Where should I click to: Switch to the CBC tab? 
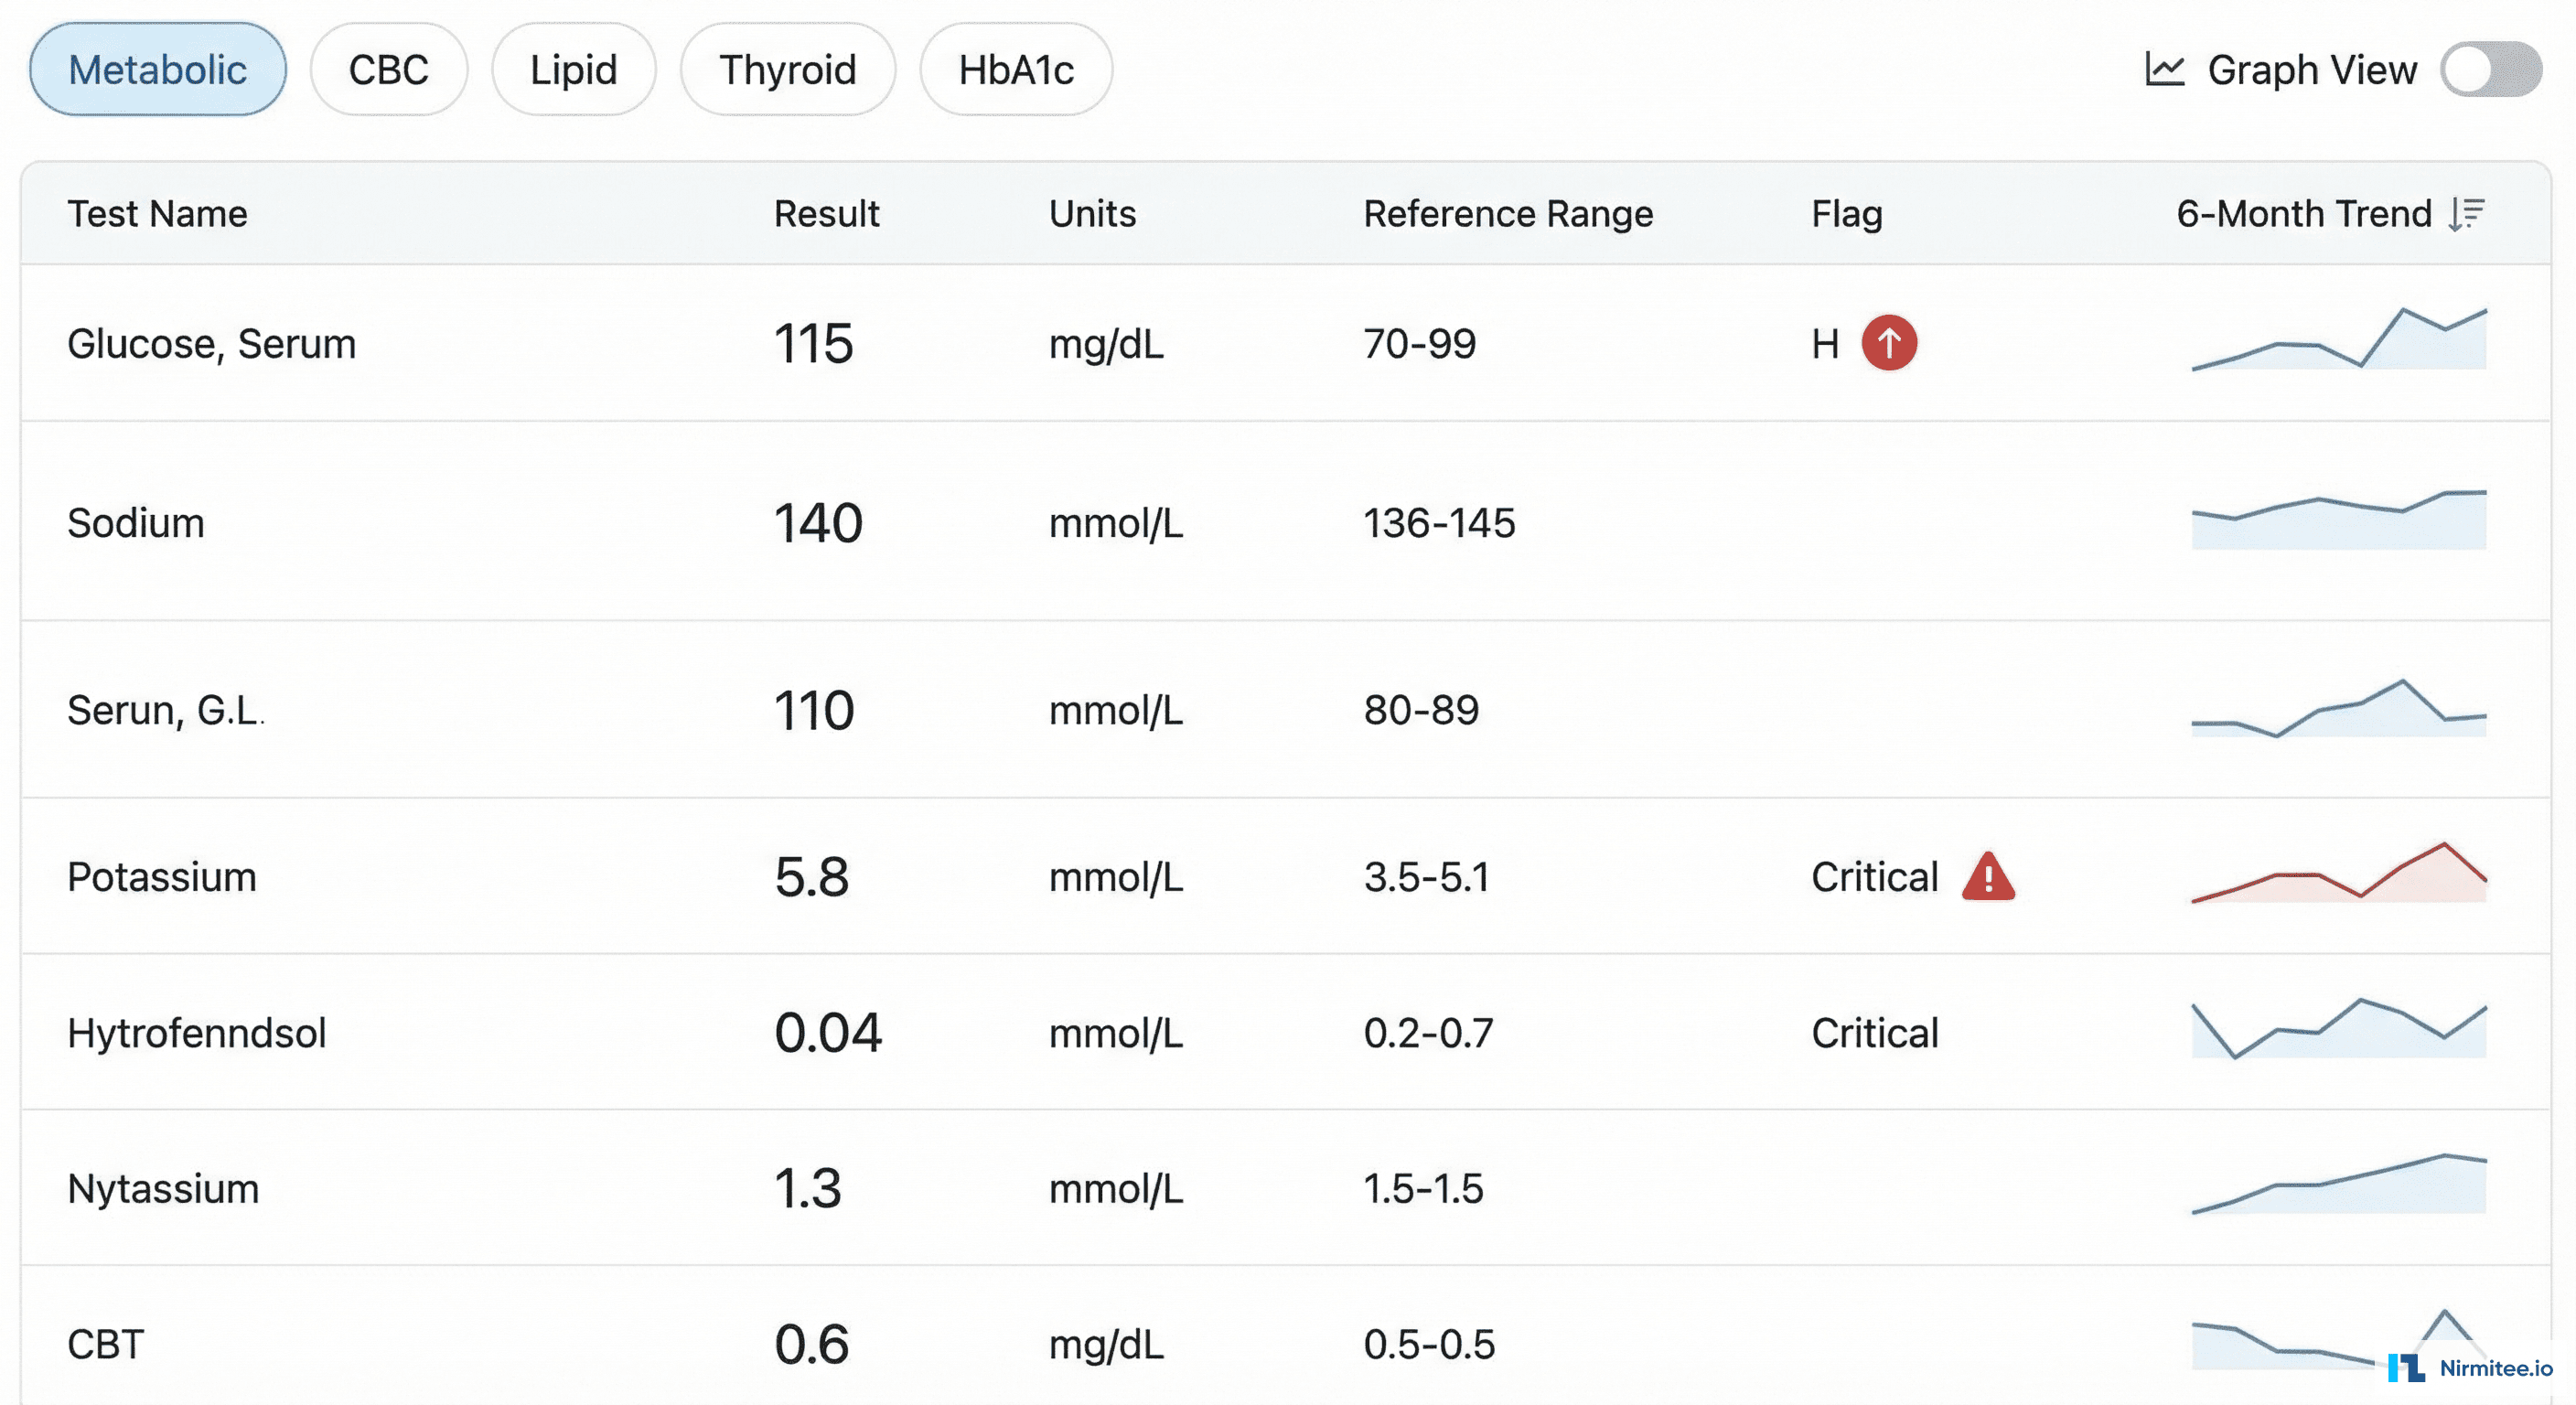click(388, 69)
